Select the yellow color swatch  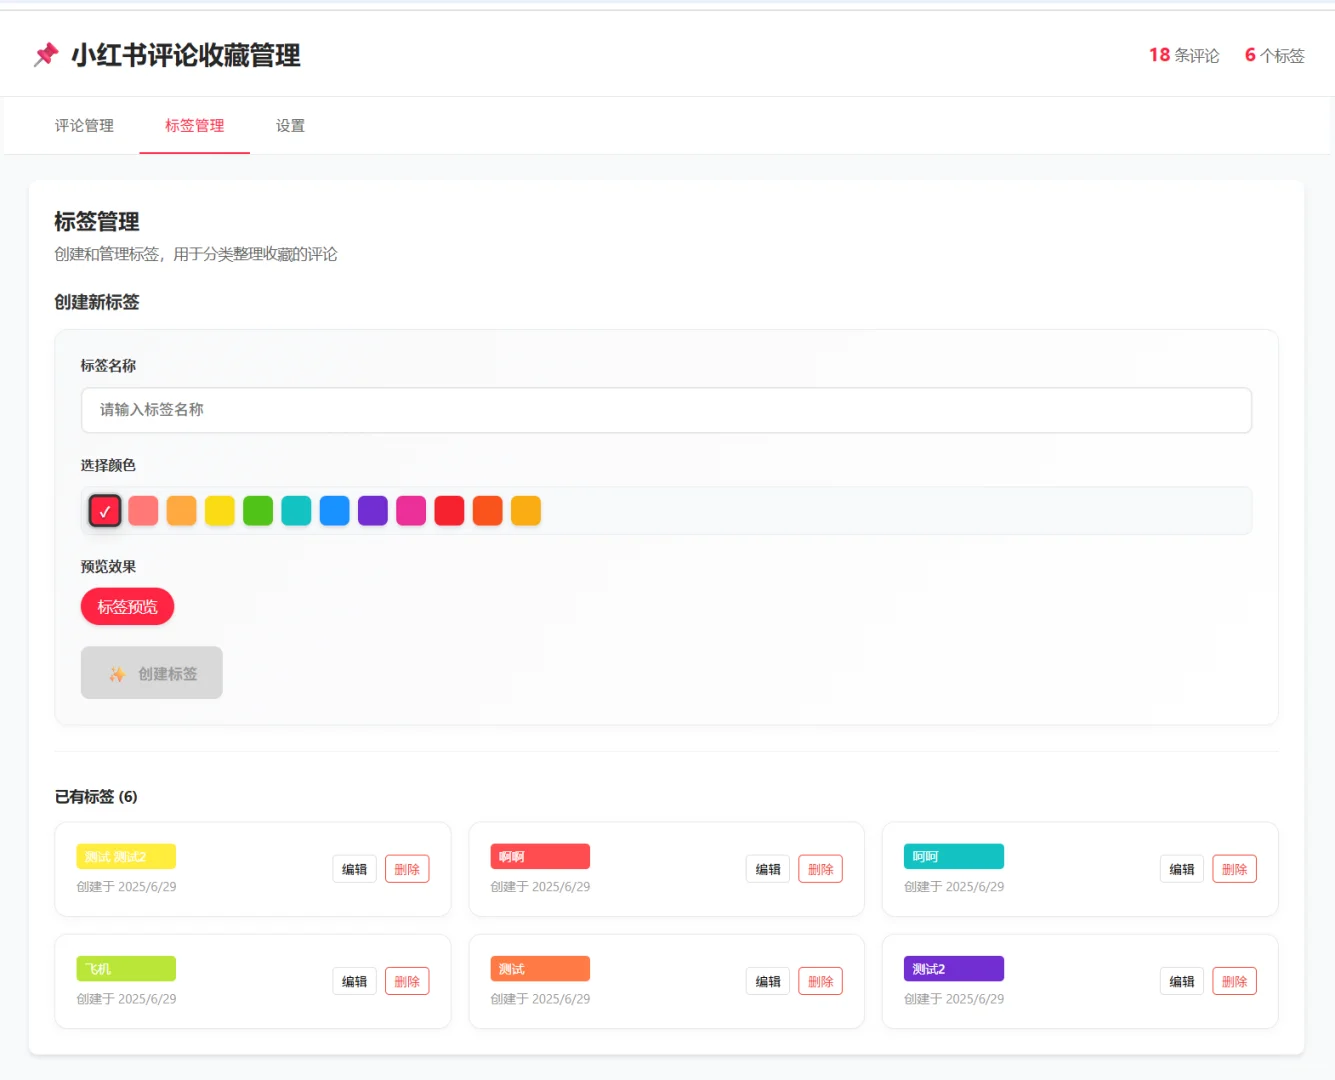pyautogui.click(x=220, y=510)
